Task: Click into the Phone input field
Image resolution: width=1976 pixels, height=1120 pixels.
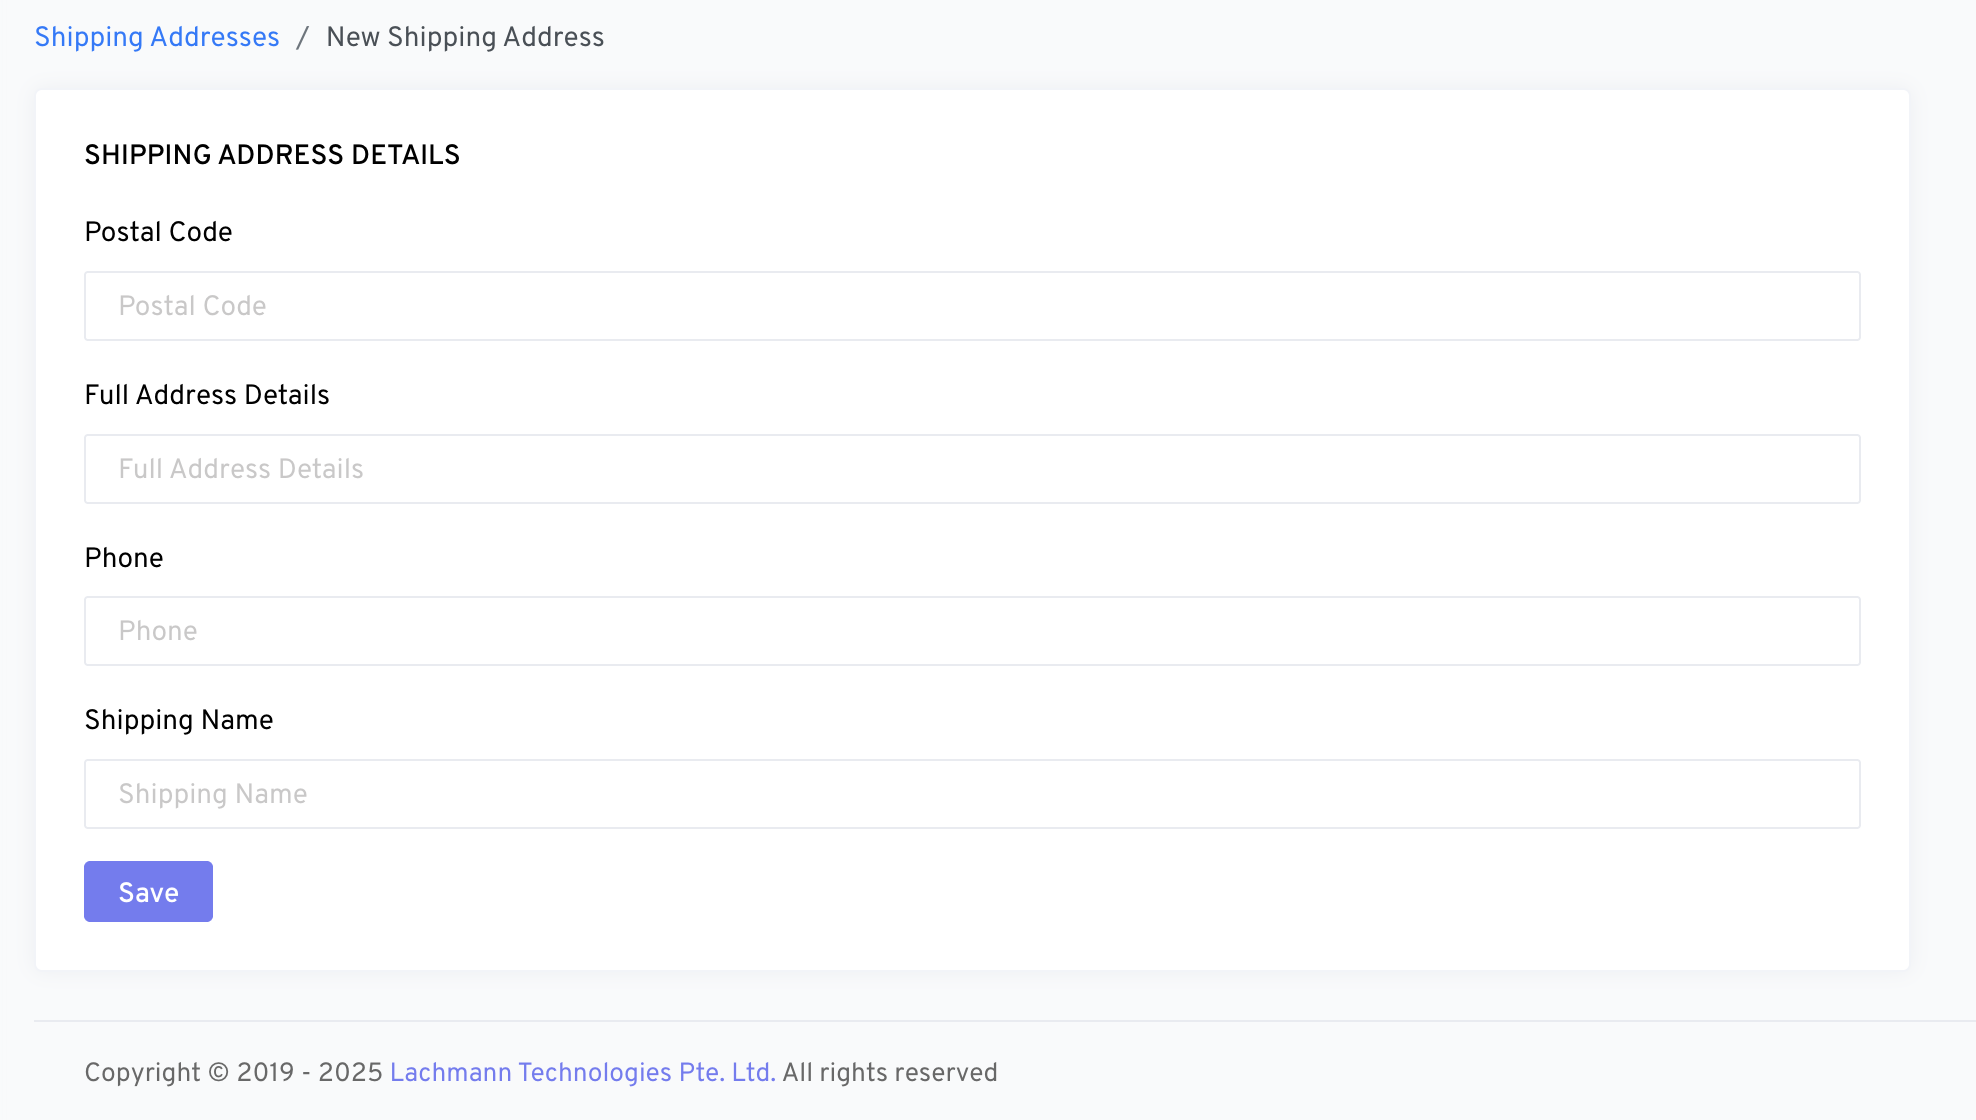Action: 972,631
